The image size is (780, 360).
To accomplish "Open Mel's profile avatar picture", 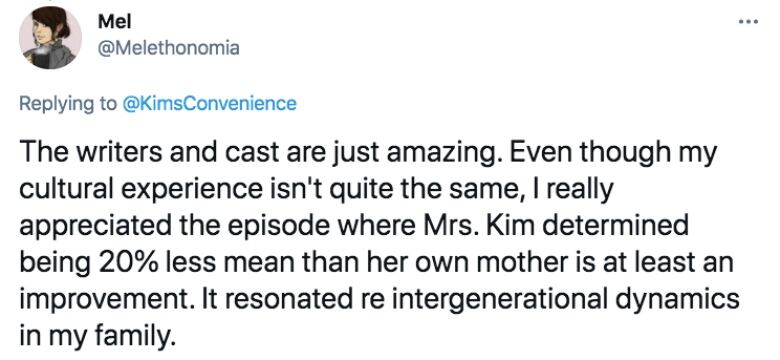I will (50, 38).
